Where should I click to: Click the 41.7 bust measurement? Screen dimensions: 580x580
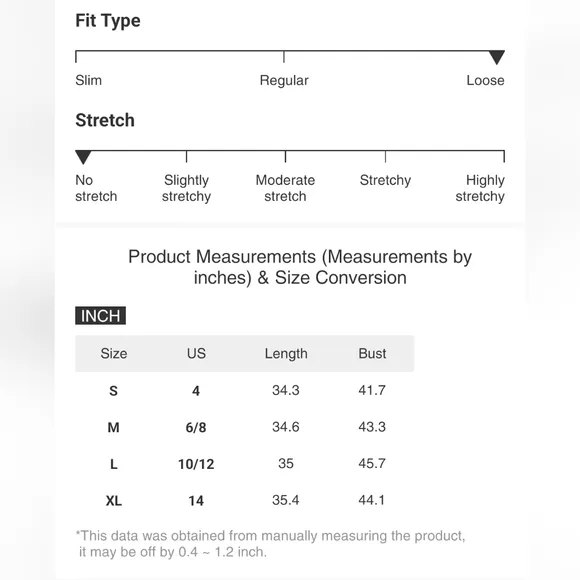coord(372,390)
